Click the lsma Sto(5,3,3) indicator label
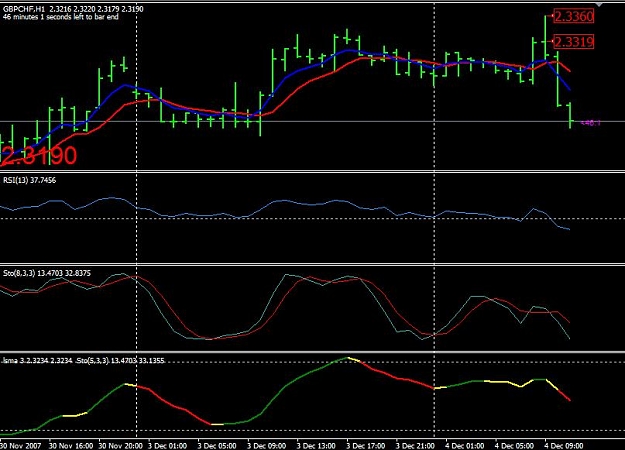Viewport: 625px width, 450px height. coord(83,361)
